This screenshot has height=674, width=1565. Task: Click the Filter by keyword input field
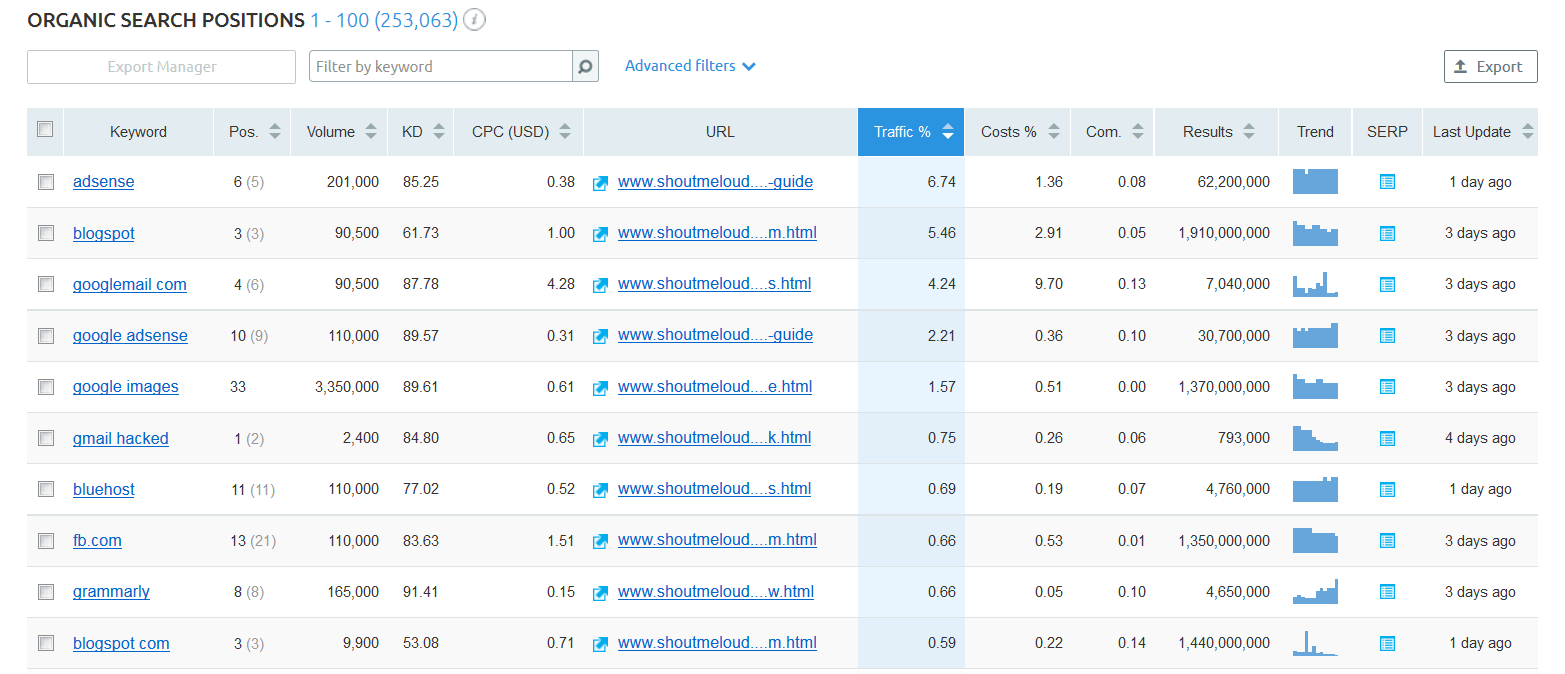(x=441, y=67)
